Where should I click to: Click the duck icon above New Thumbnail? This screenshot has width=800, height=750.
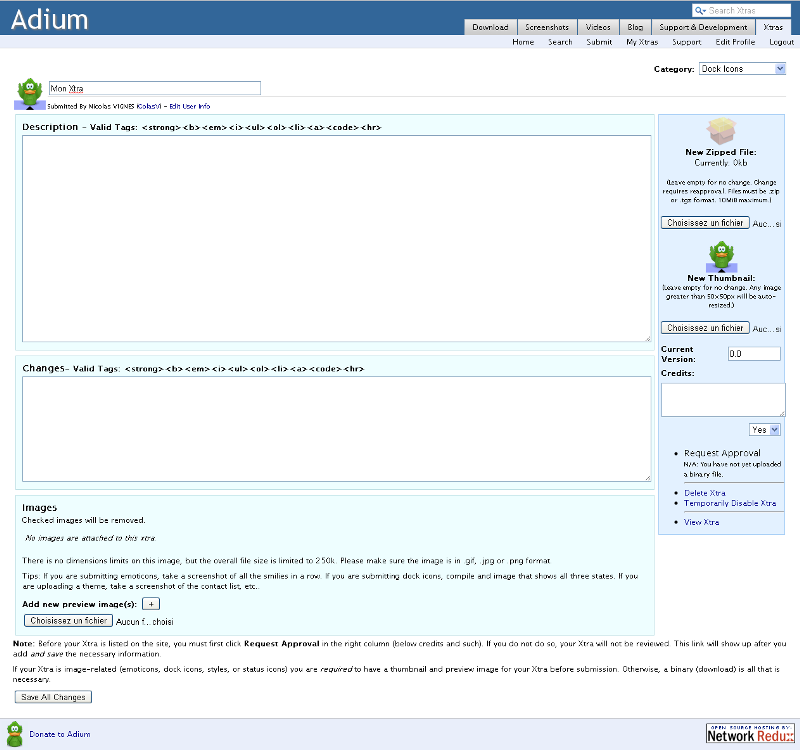click(720, 257)
